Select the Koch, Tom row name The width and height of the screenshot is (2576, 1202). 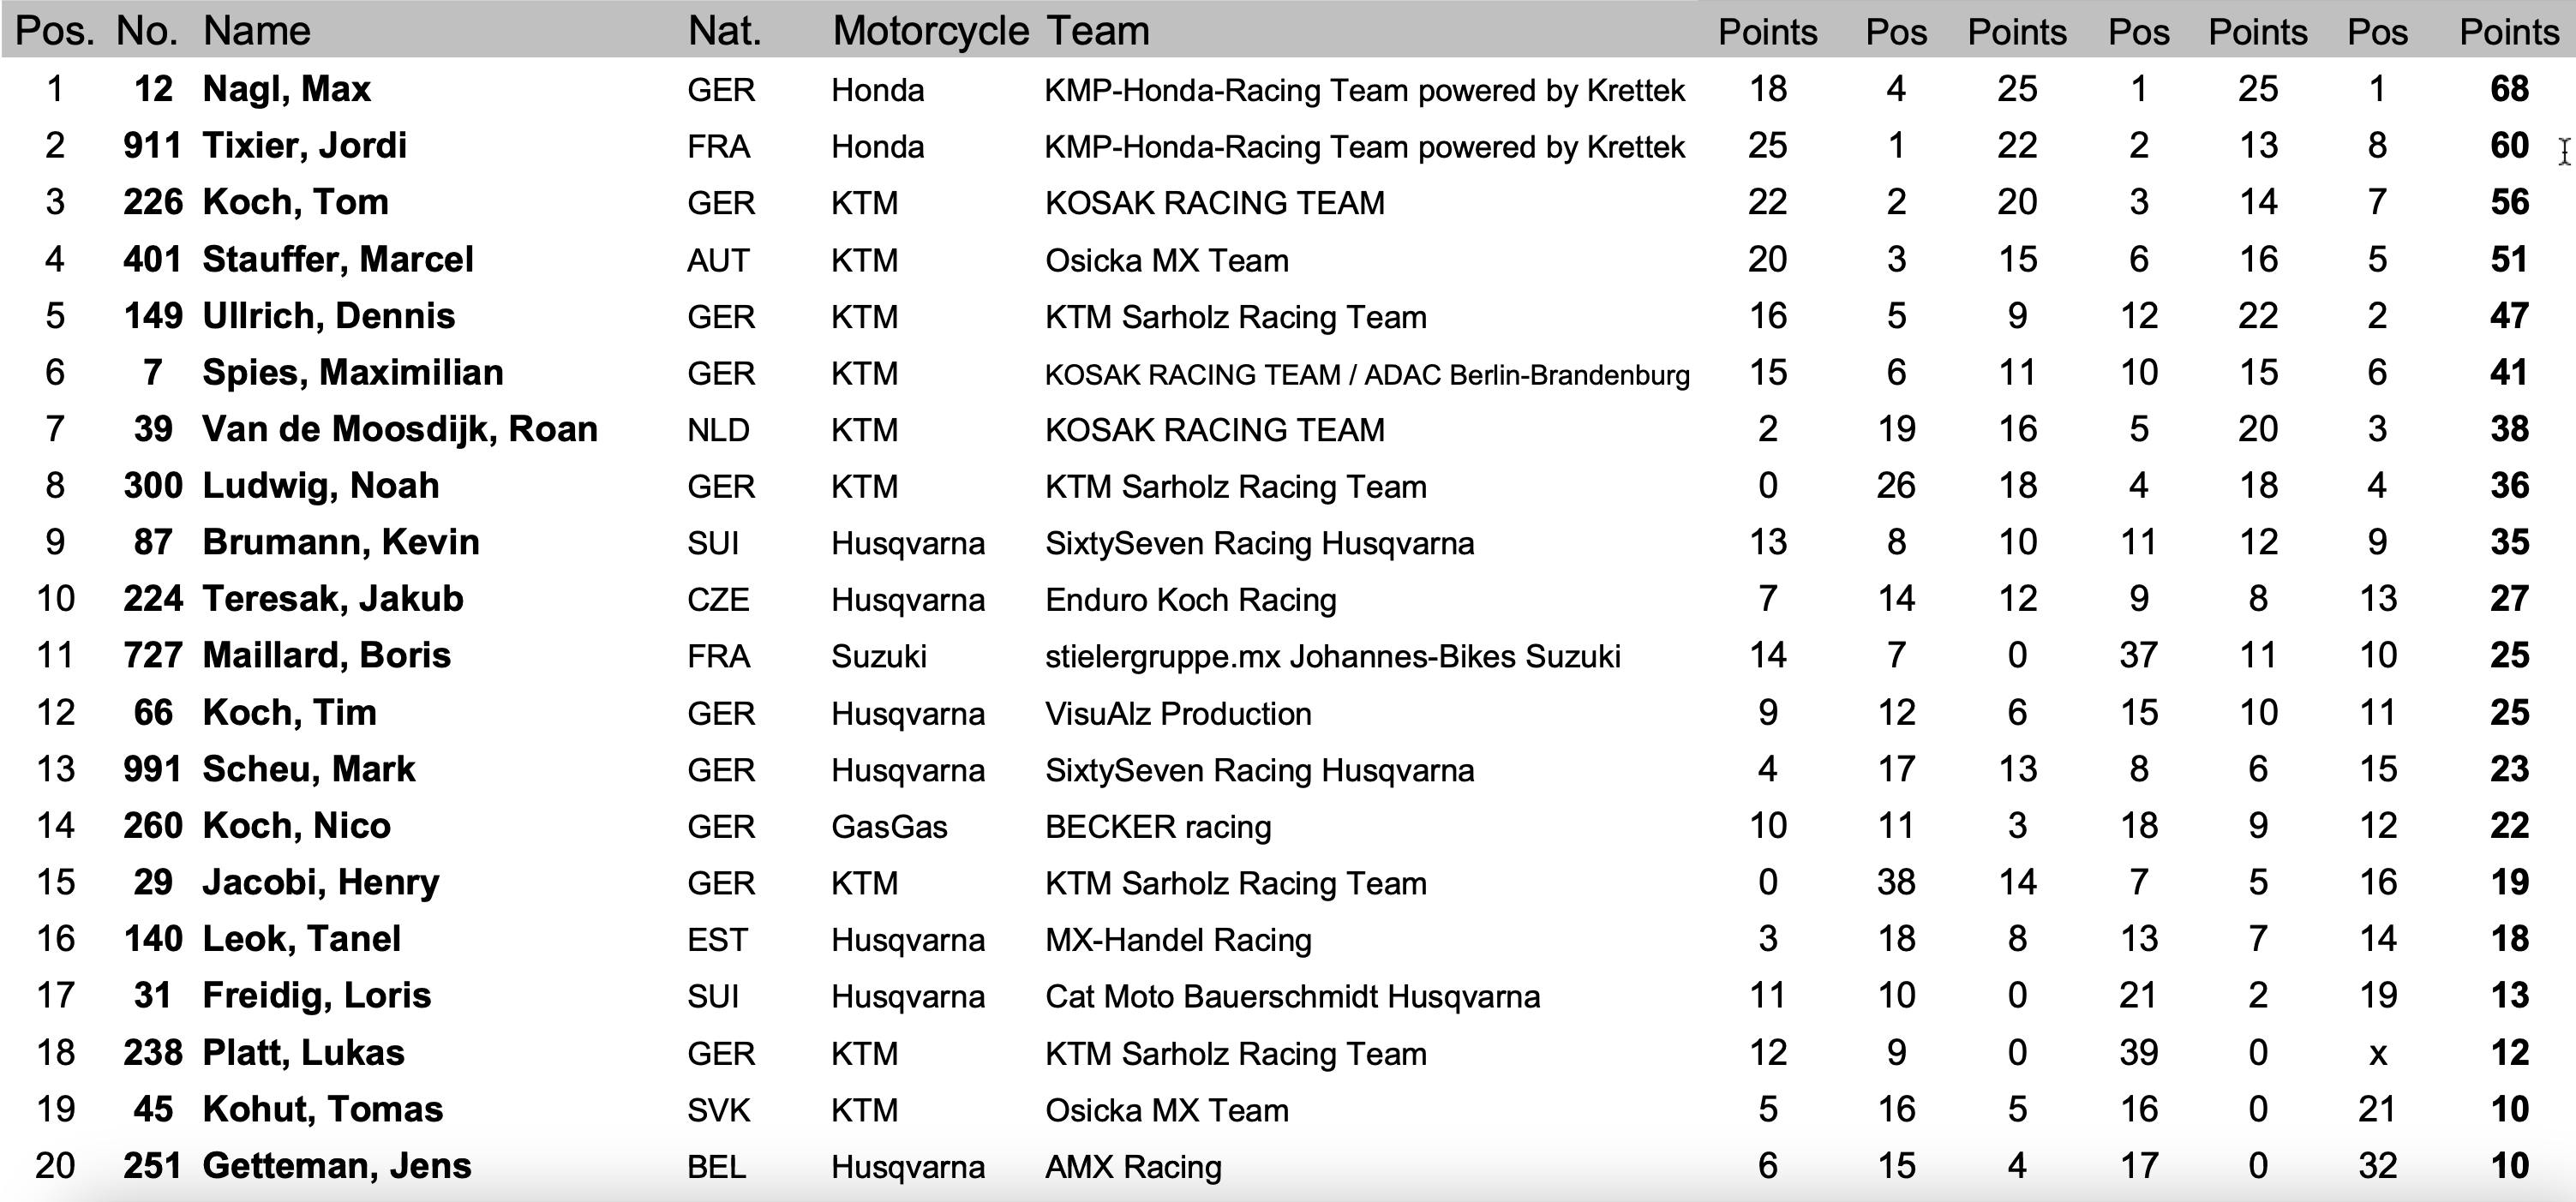[295, 202]
